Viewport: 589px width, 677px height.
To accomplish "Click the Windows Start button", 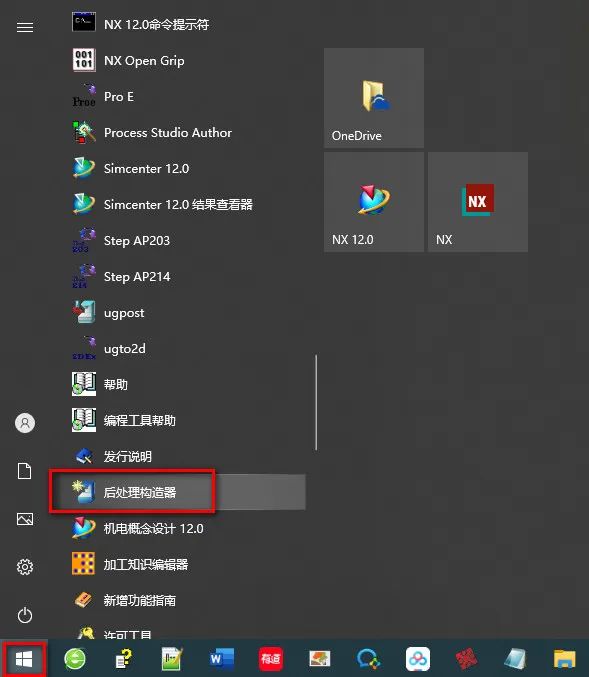I will pos(24,659).
